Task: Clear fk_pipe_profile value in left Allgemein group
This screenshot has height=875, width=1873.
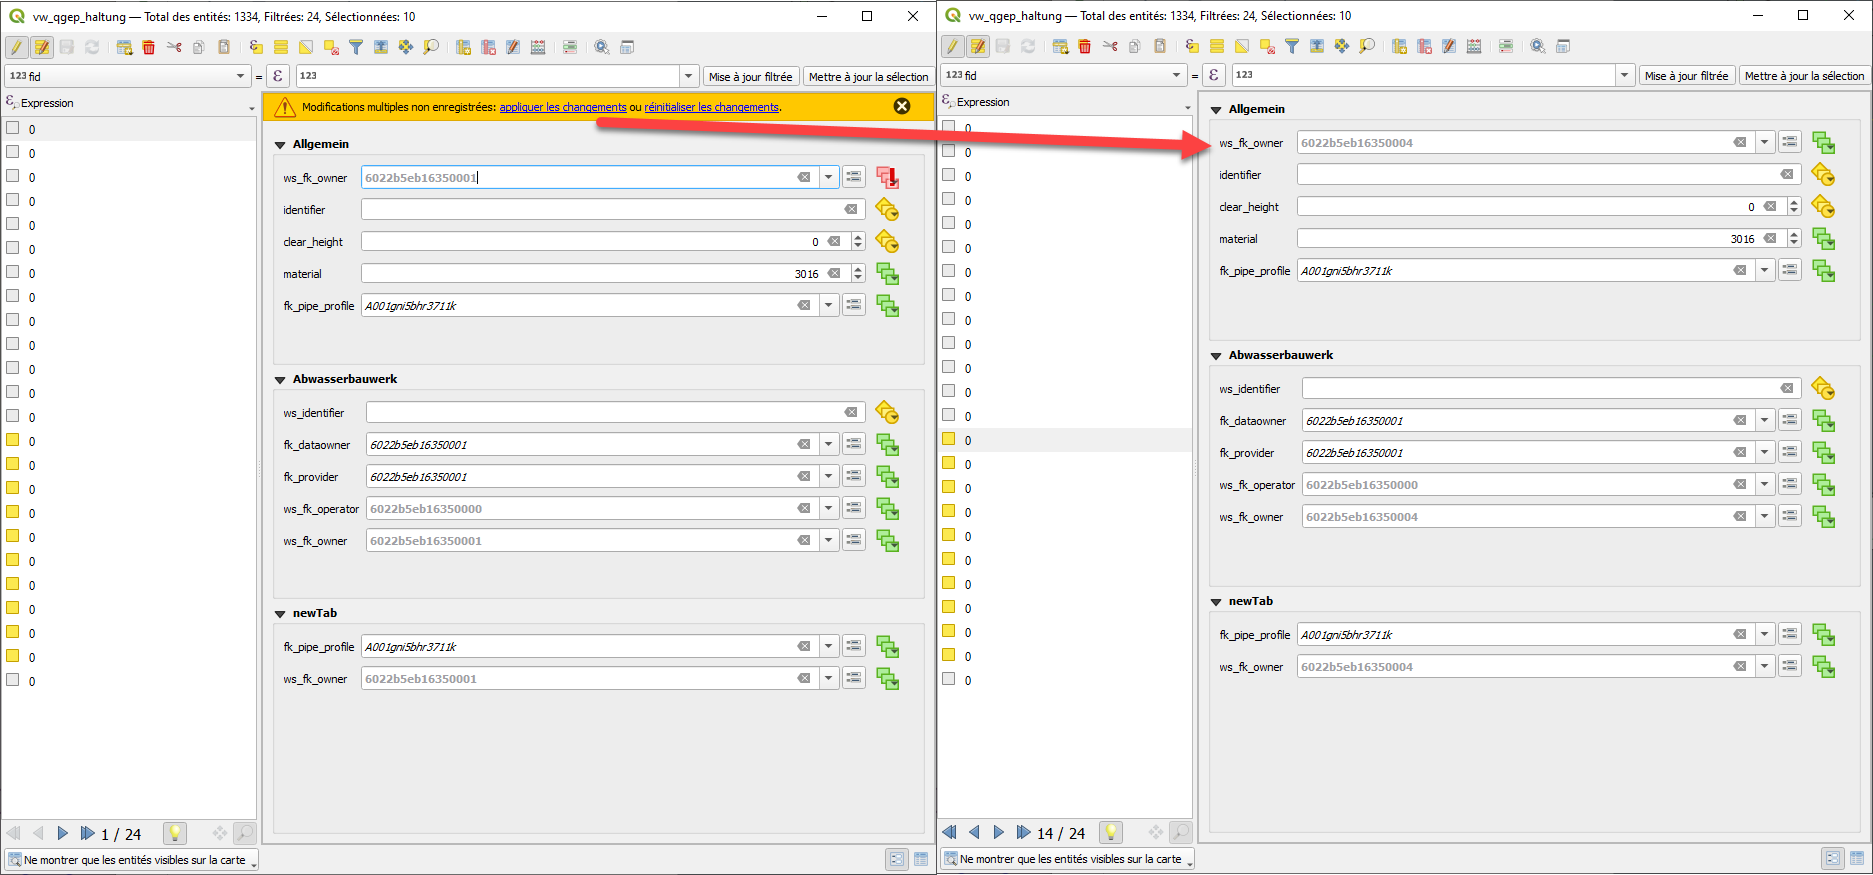Action: 804,306
